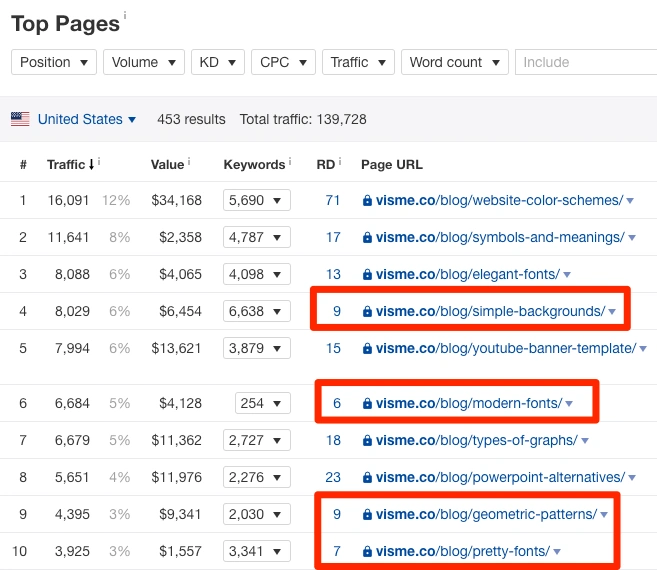657x570 pixels.
Task: Click the info icon next to Keywords header
Action: [x=290, y=161]
